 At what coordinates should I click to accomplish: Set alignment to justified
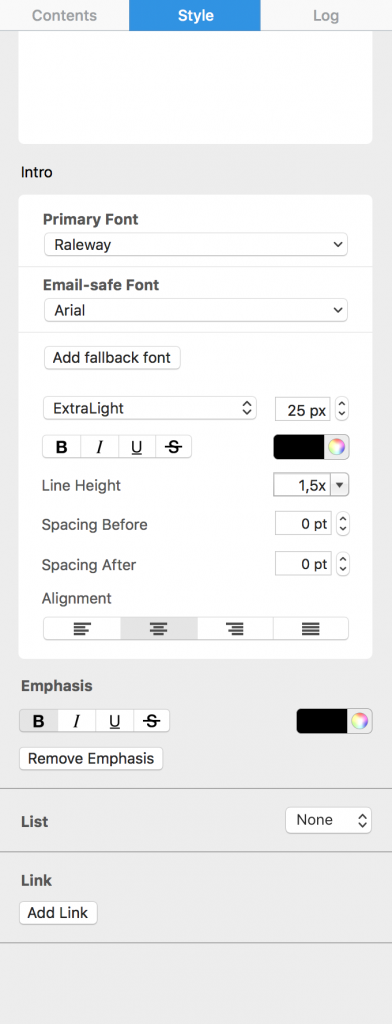pos(311,628)
